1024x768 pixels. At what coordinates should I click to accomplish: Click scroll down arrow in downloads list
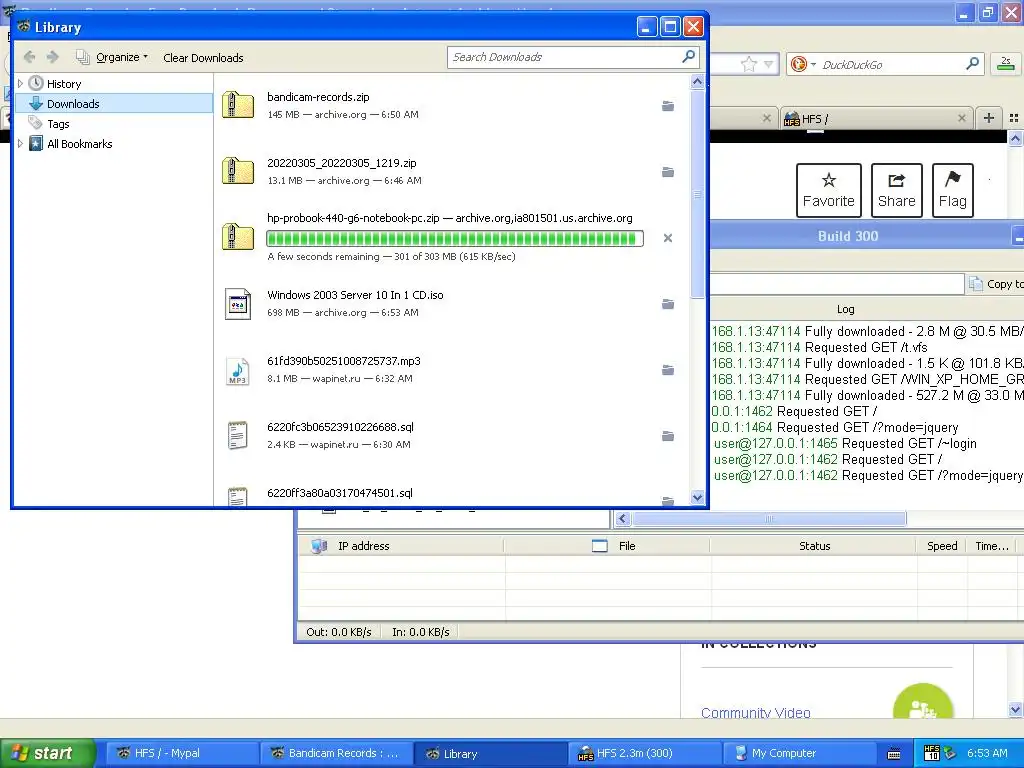tap(697, 498)
